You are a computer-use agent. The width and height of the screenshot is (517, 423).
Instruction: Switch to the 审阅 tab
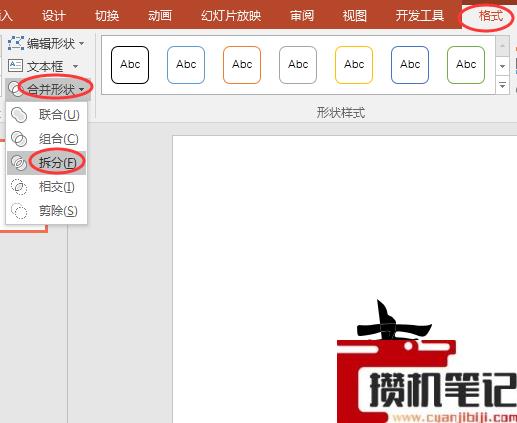point(302,15)
